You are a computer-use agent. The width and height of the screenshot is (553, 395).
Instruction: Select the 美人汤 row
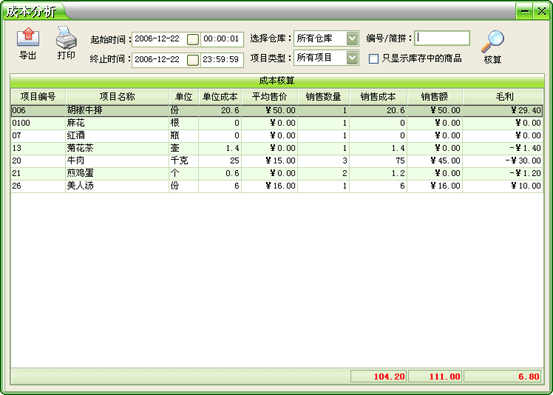click(x=277, y=186)
